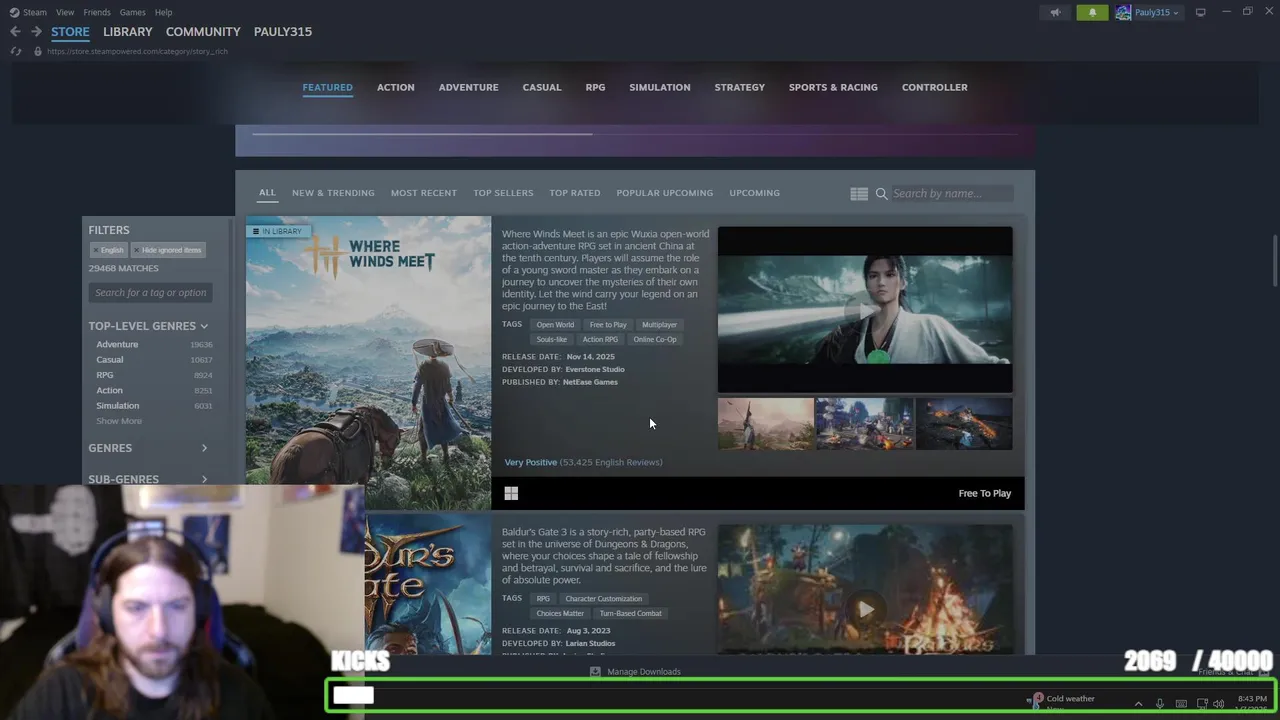Click the search magnifier icon
Screen dimensions: 1280x720
click(x=882, y=194)
